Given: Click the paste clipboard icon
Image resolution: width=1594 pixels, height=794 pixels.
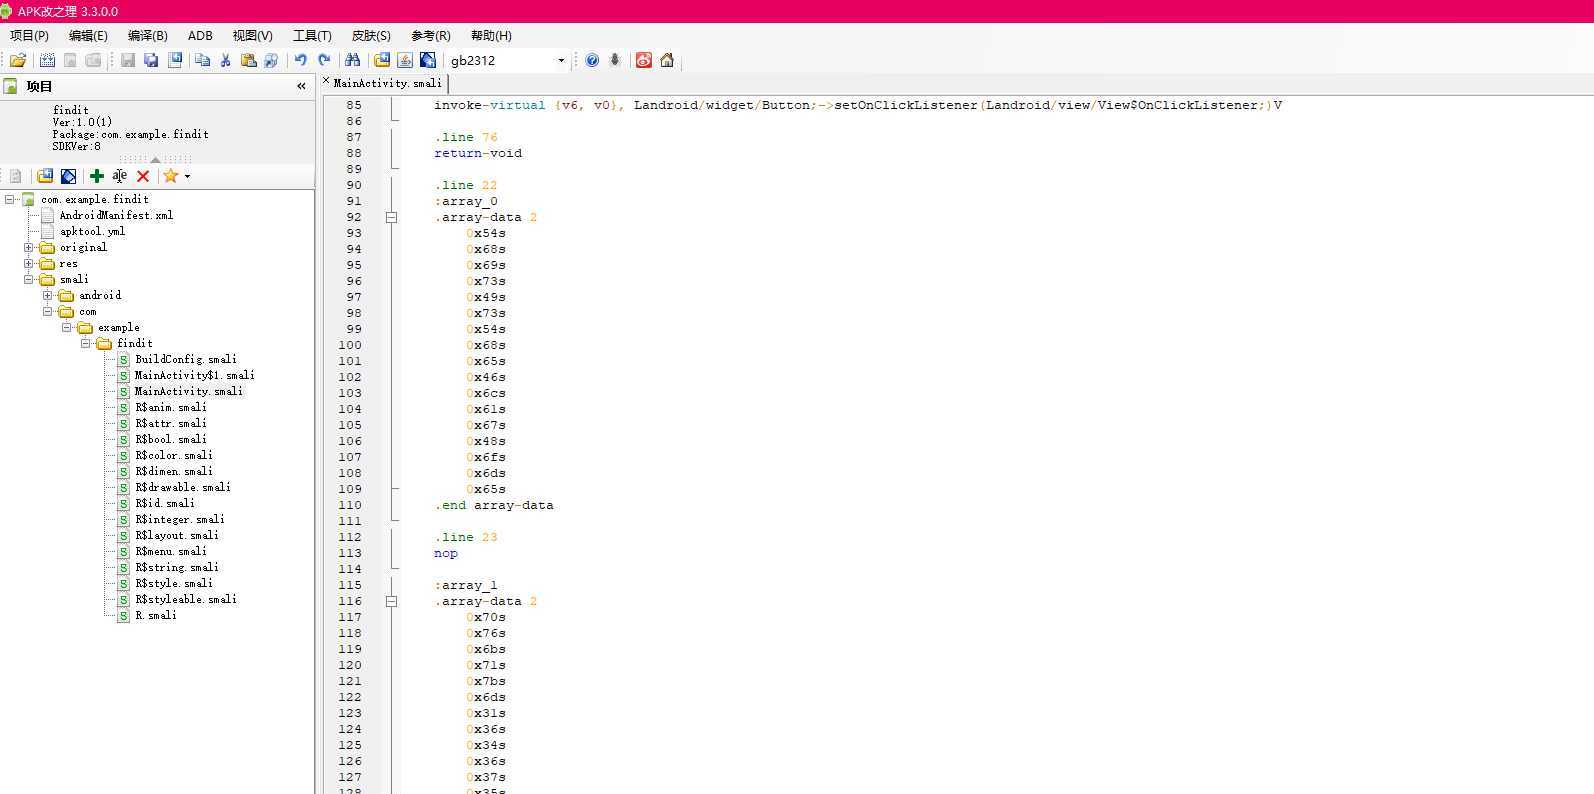Looking at the screenshot, I should pos(248,60).
